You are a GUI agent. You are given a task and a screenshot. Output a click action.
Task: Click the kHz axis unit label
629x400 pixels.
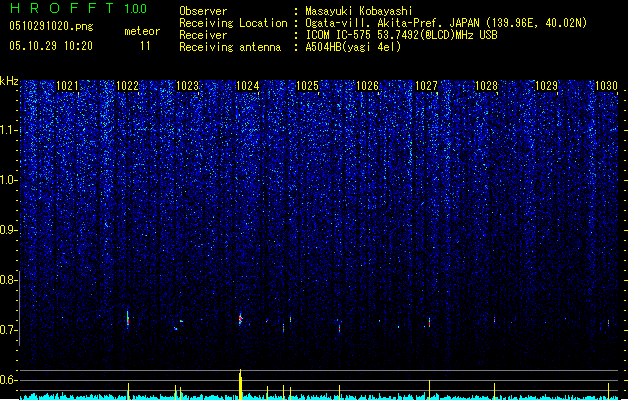pyautogui.click(x=9, y=81)
